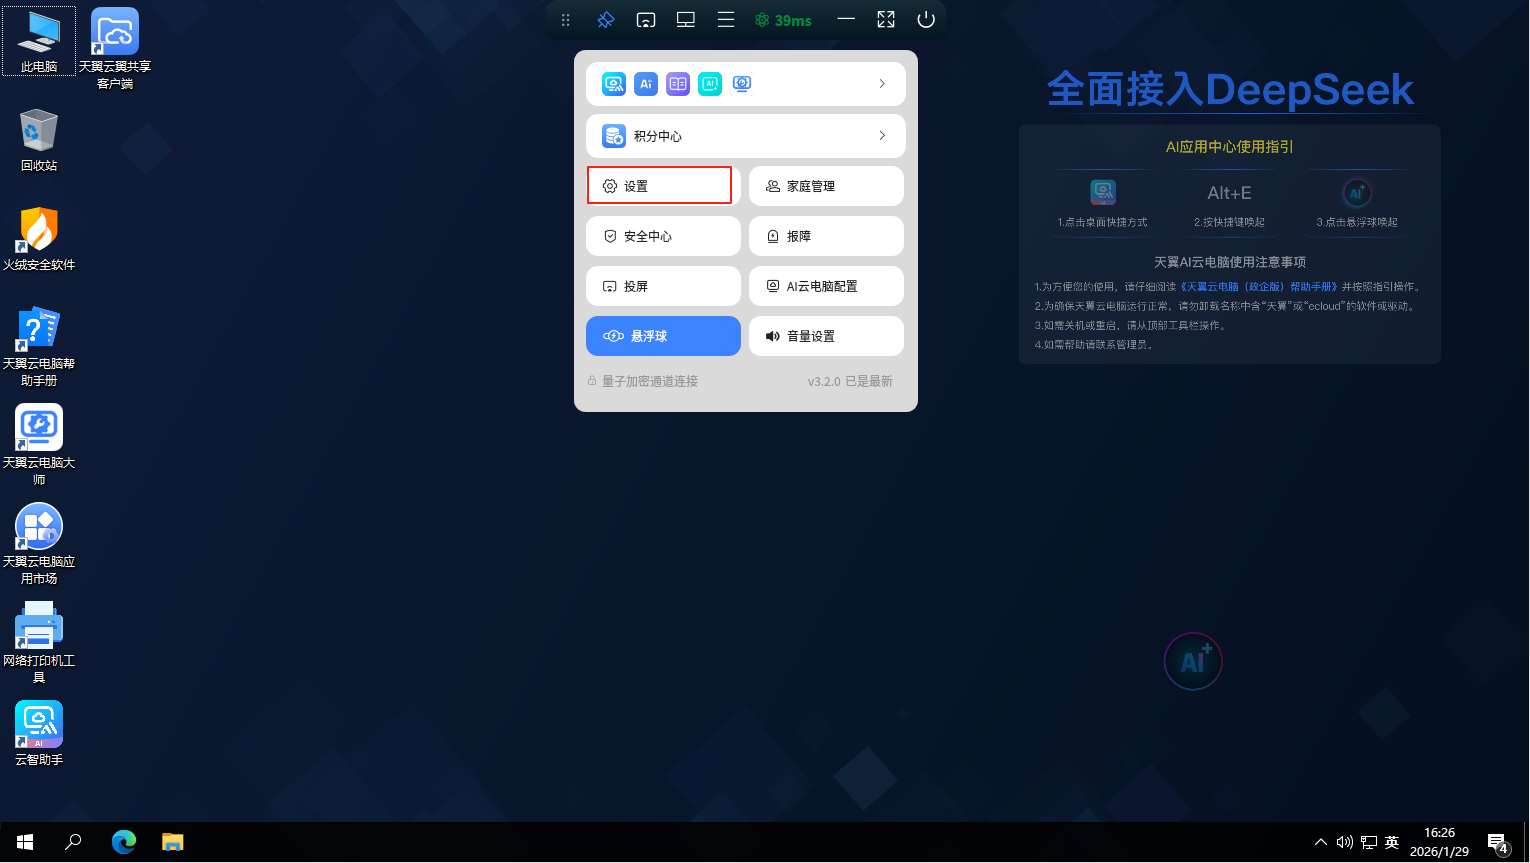Open 音量设置 volume settings
Screen dimensions: 1530x863
click(826, 336)
